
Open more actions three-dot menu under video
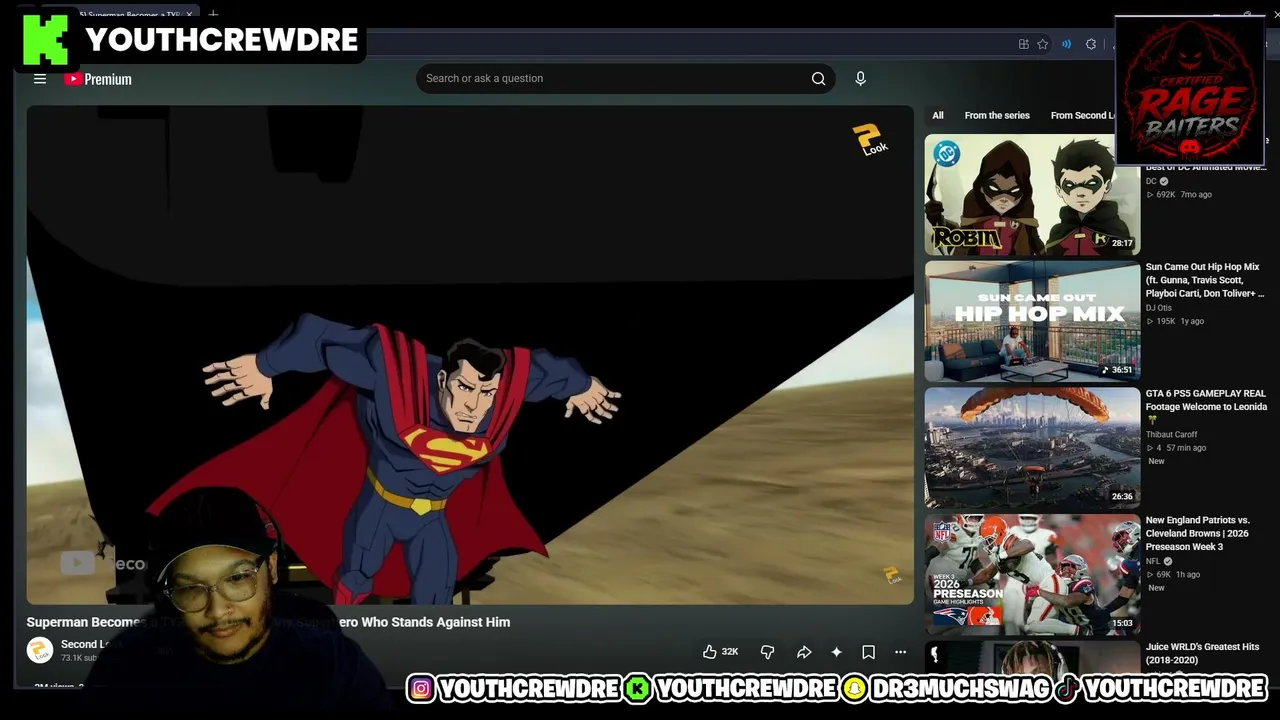point(900,652)
